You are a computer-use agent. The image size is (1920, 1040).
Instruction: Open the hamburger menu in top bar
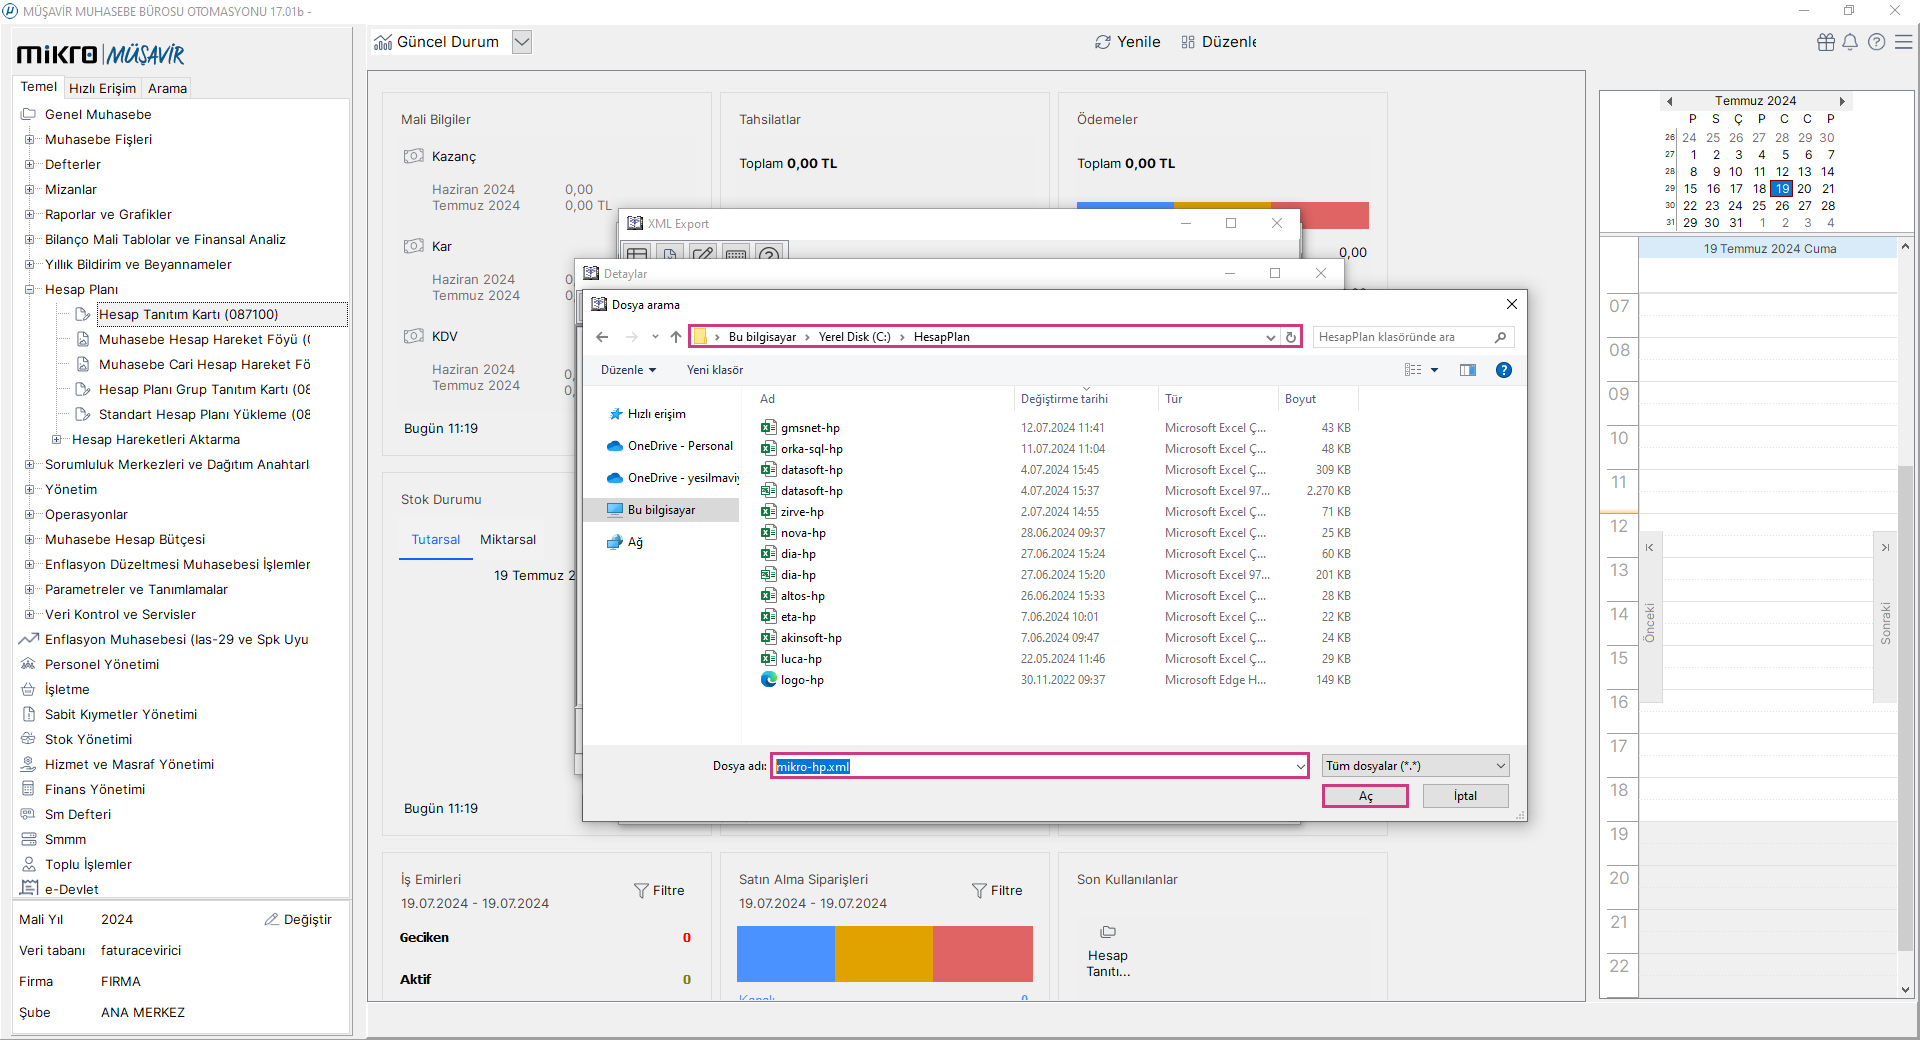[x=1904, y=42]
